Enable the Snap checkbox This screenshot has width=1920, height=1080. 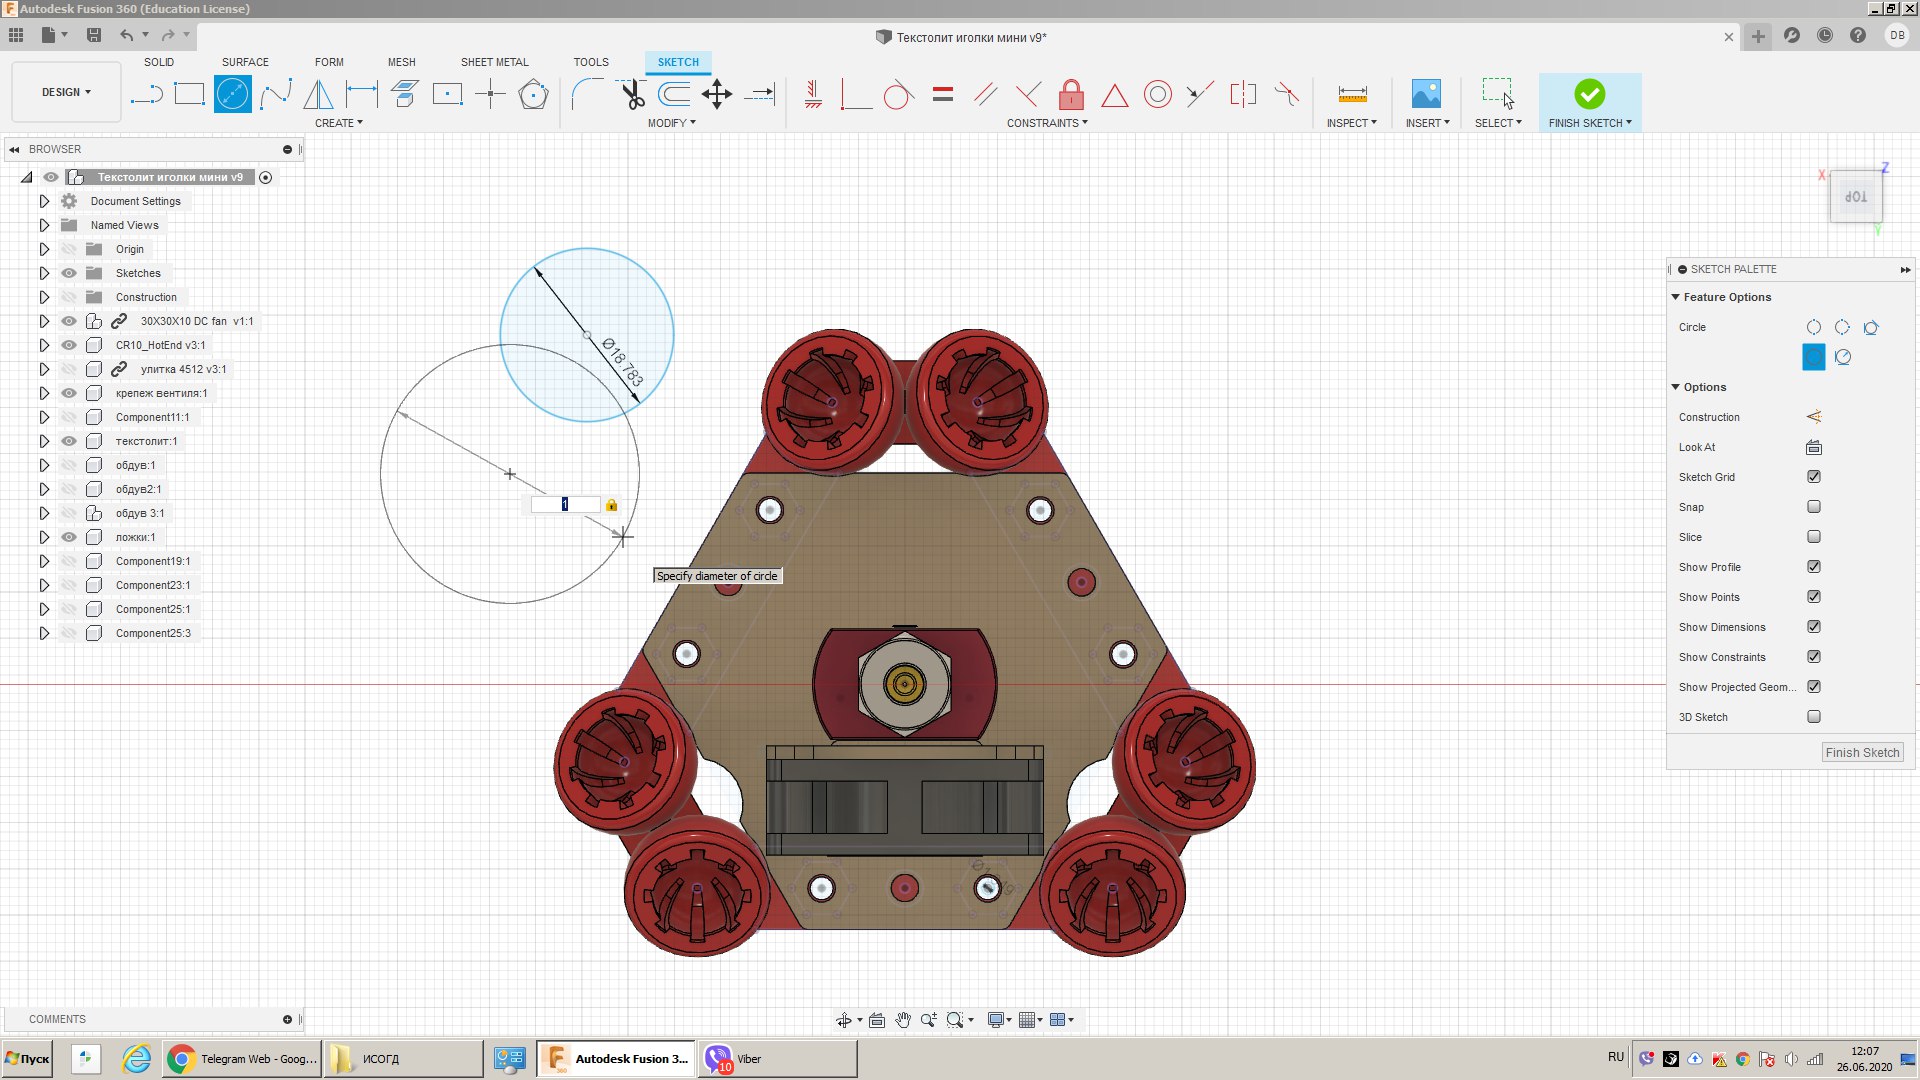[1814, 507]
